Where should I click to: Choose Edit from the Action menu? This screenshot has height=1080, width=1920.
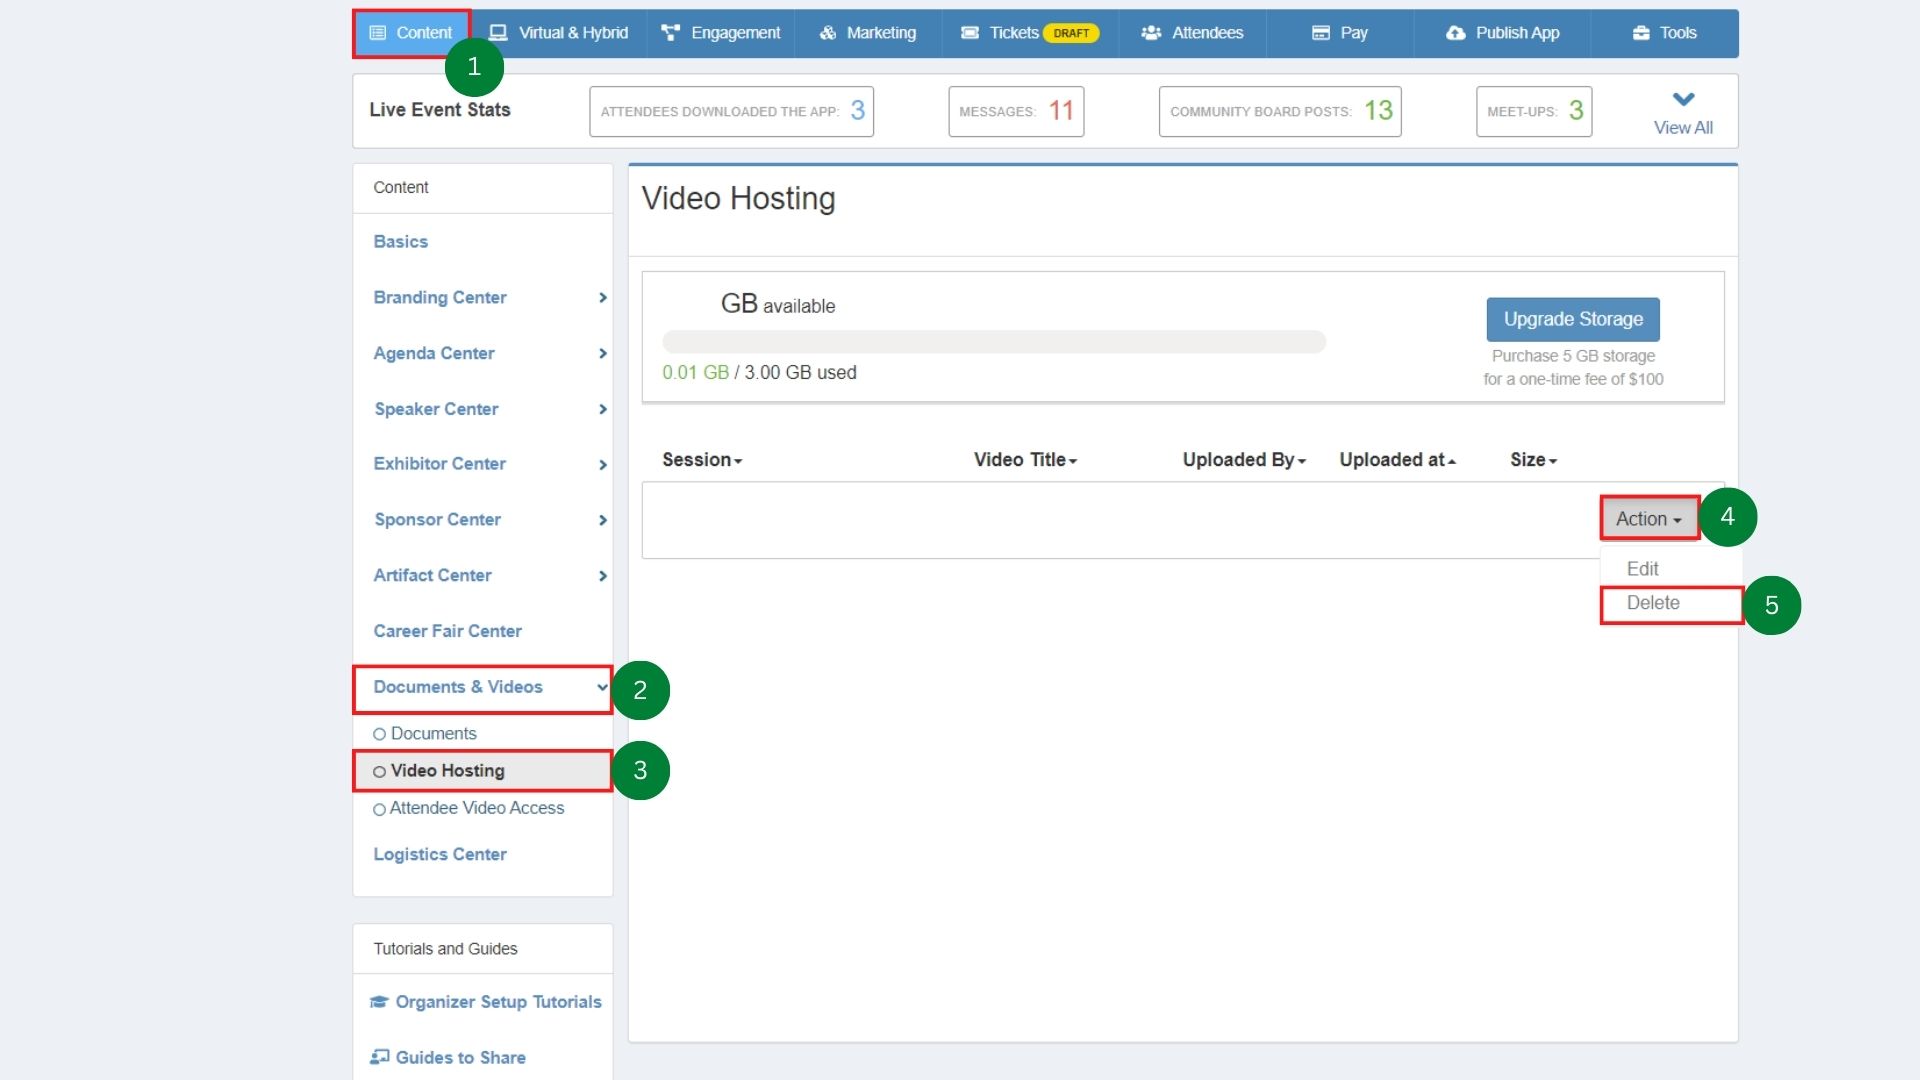click(x=1642, y=569)
